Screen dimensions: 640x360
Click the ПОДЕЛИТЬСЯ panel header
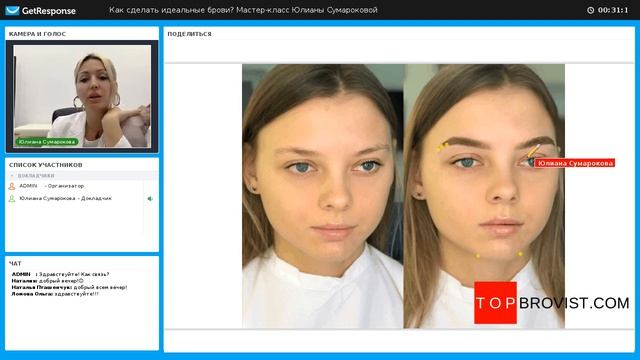point(189,34)
